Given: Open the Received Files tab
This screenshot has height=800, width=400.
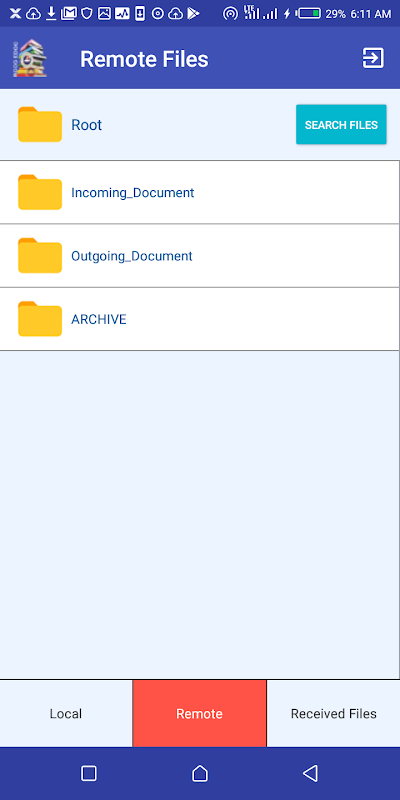Looking at the screenshot, I should click(334, 713).
